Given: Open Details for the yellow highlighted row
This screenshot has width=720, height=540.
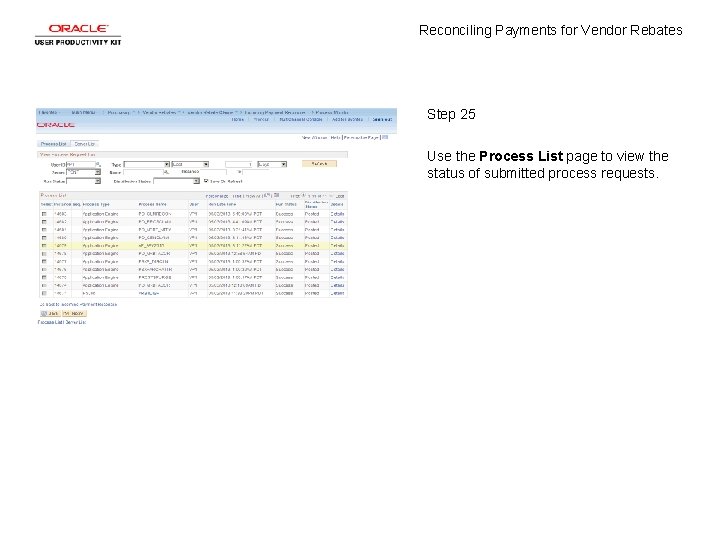Looking at the screenshot, I should 338,246.
